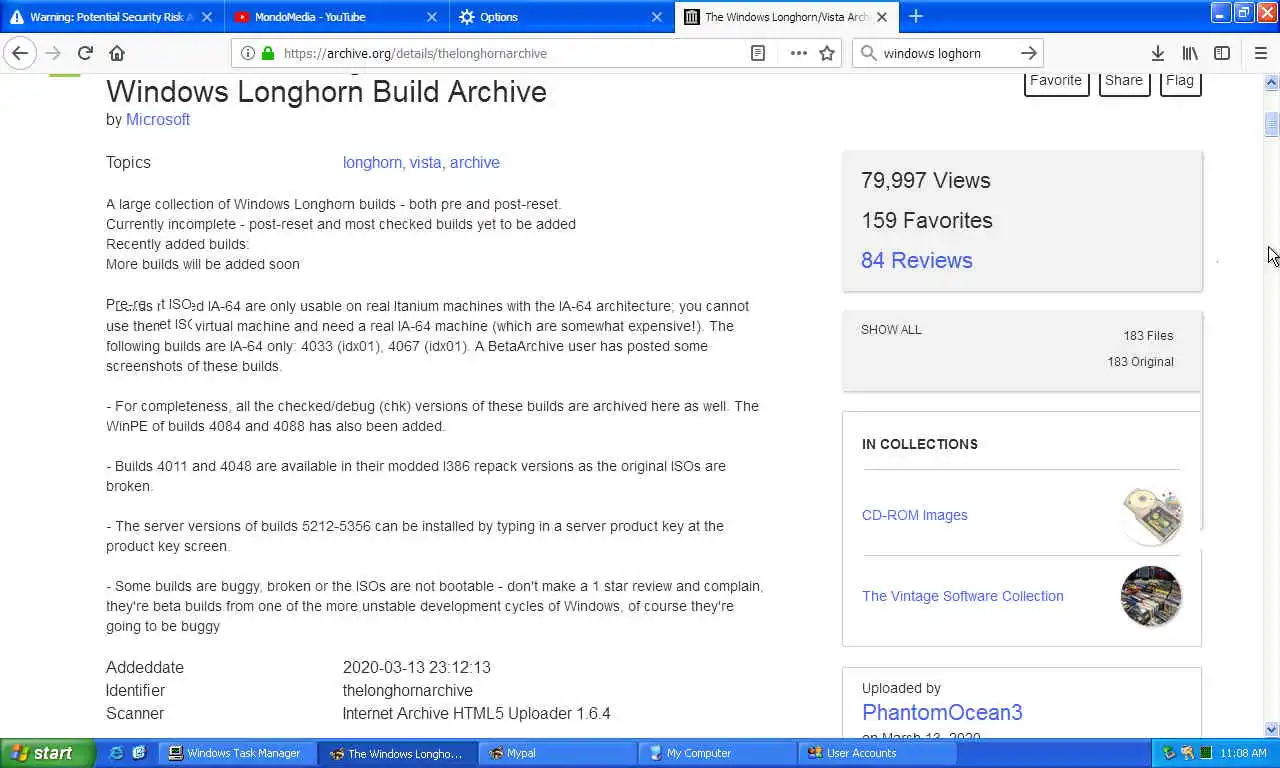The image size is (1280, 768).
Task: Submit search with arrow in search box
Action: click(x=1028, y=53)
